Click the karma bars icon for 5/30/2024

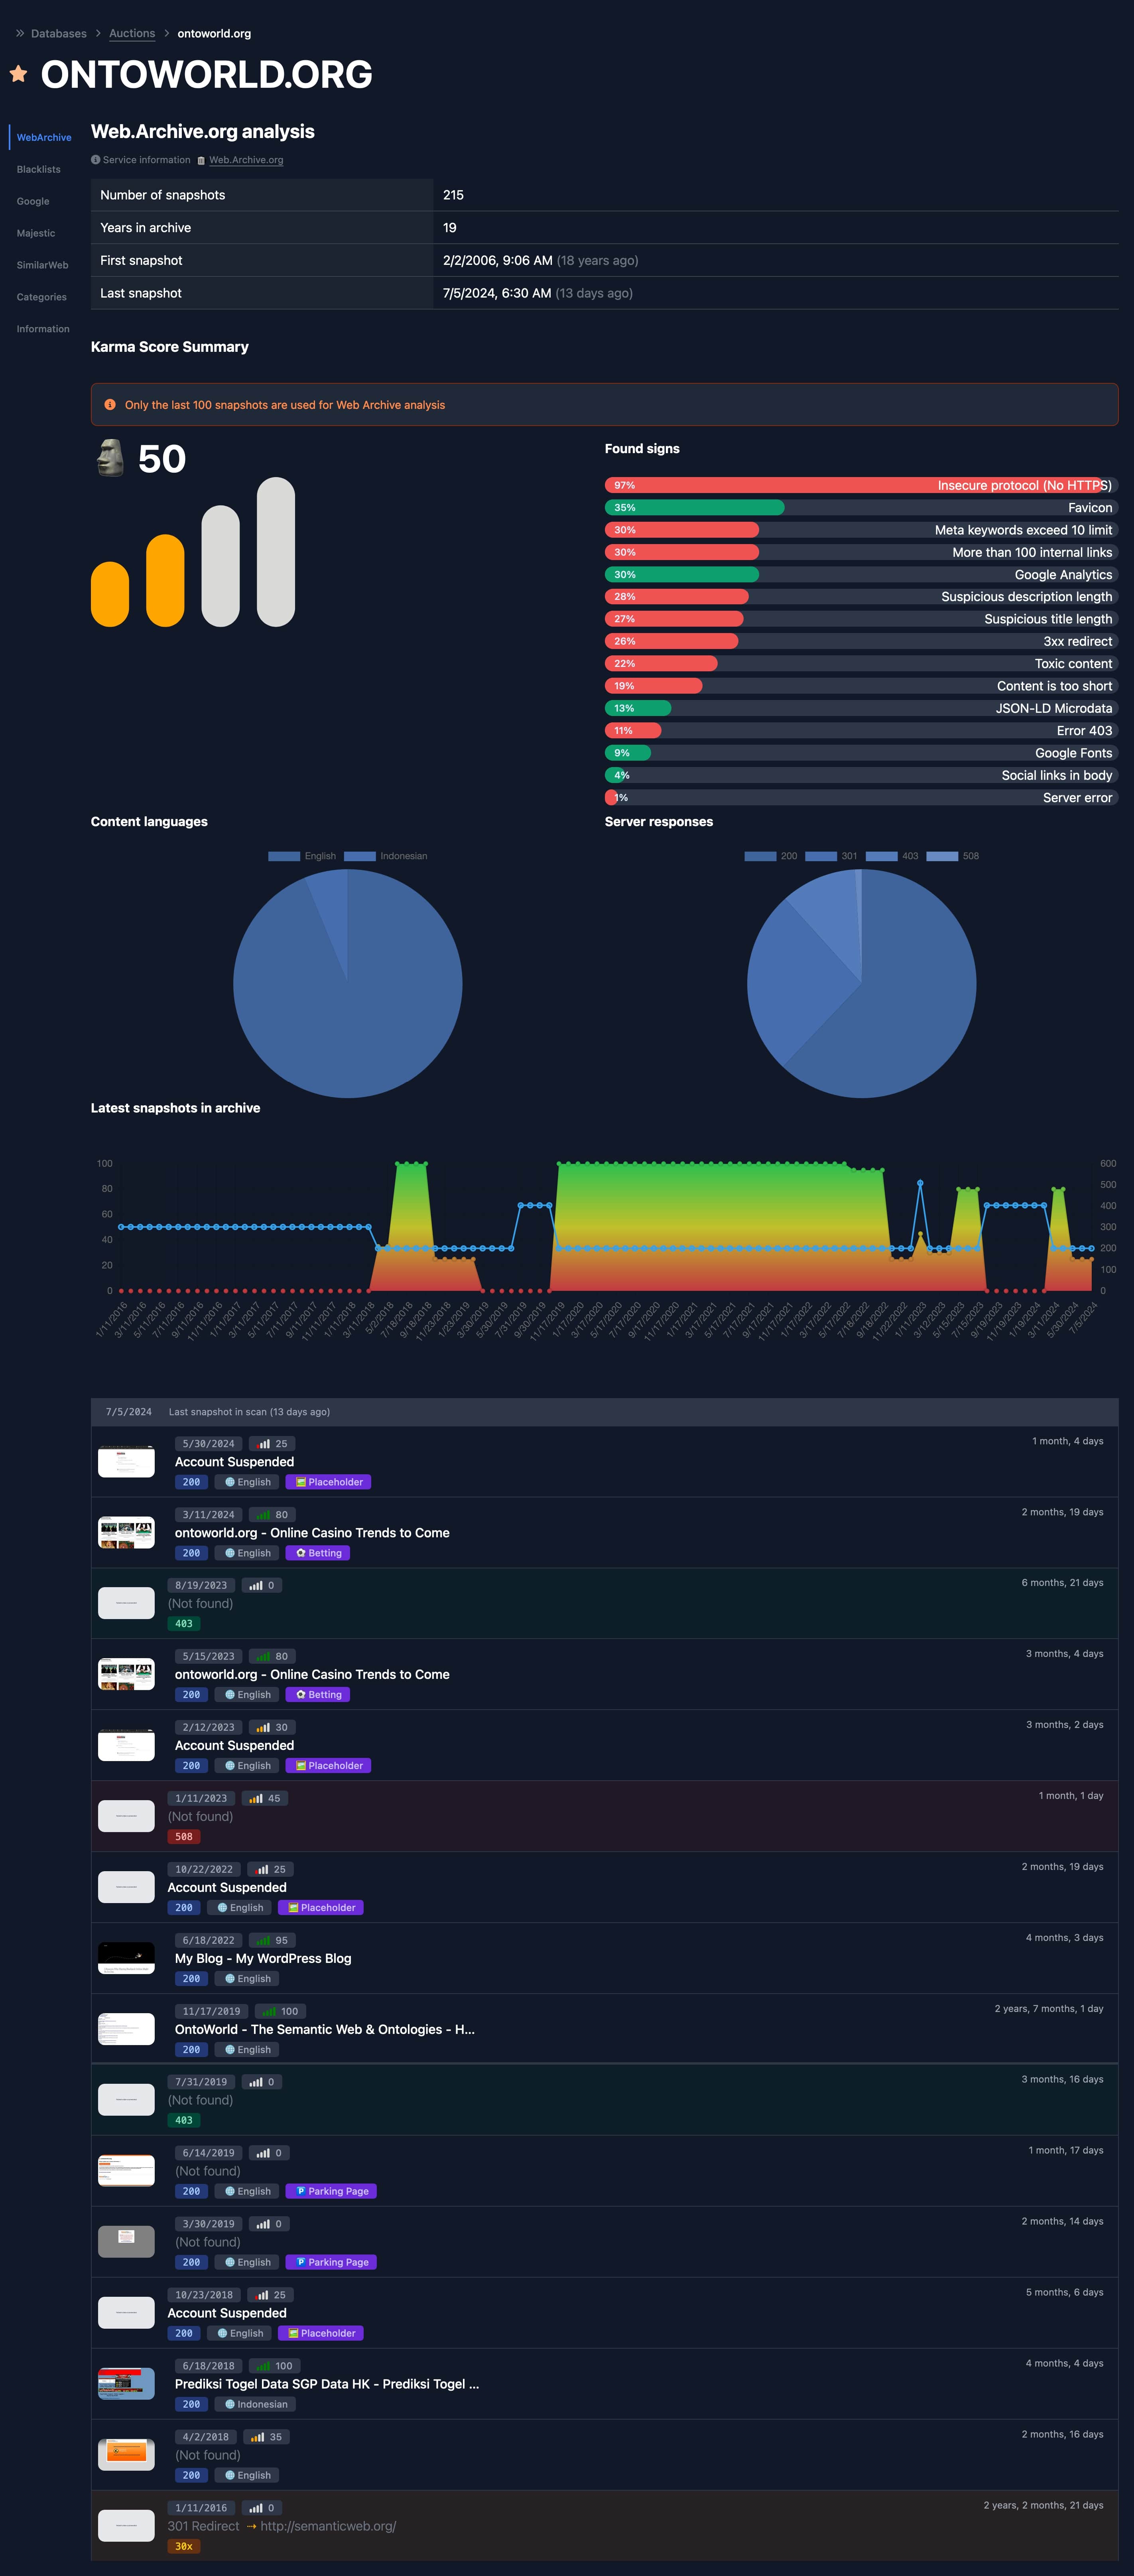263,1444
